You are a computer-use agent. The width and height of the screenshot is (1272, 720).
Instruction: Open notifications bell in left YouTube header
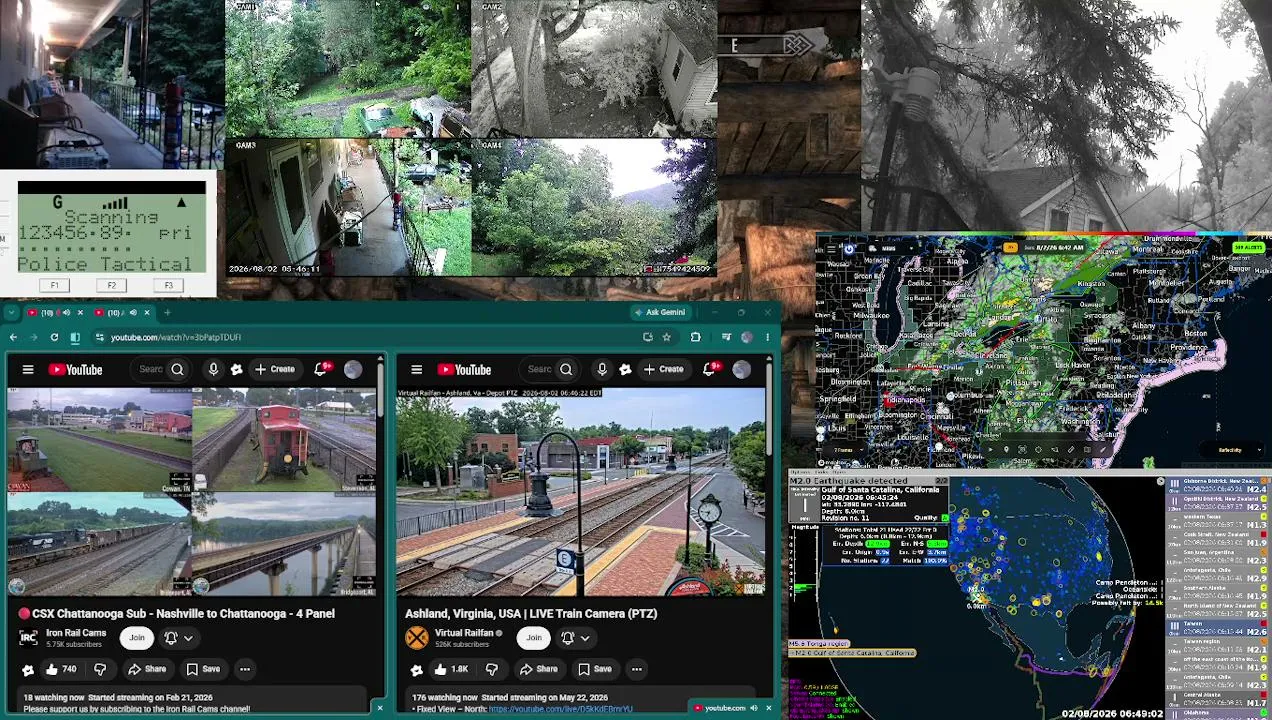(x=322, y=370)
